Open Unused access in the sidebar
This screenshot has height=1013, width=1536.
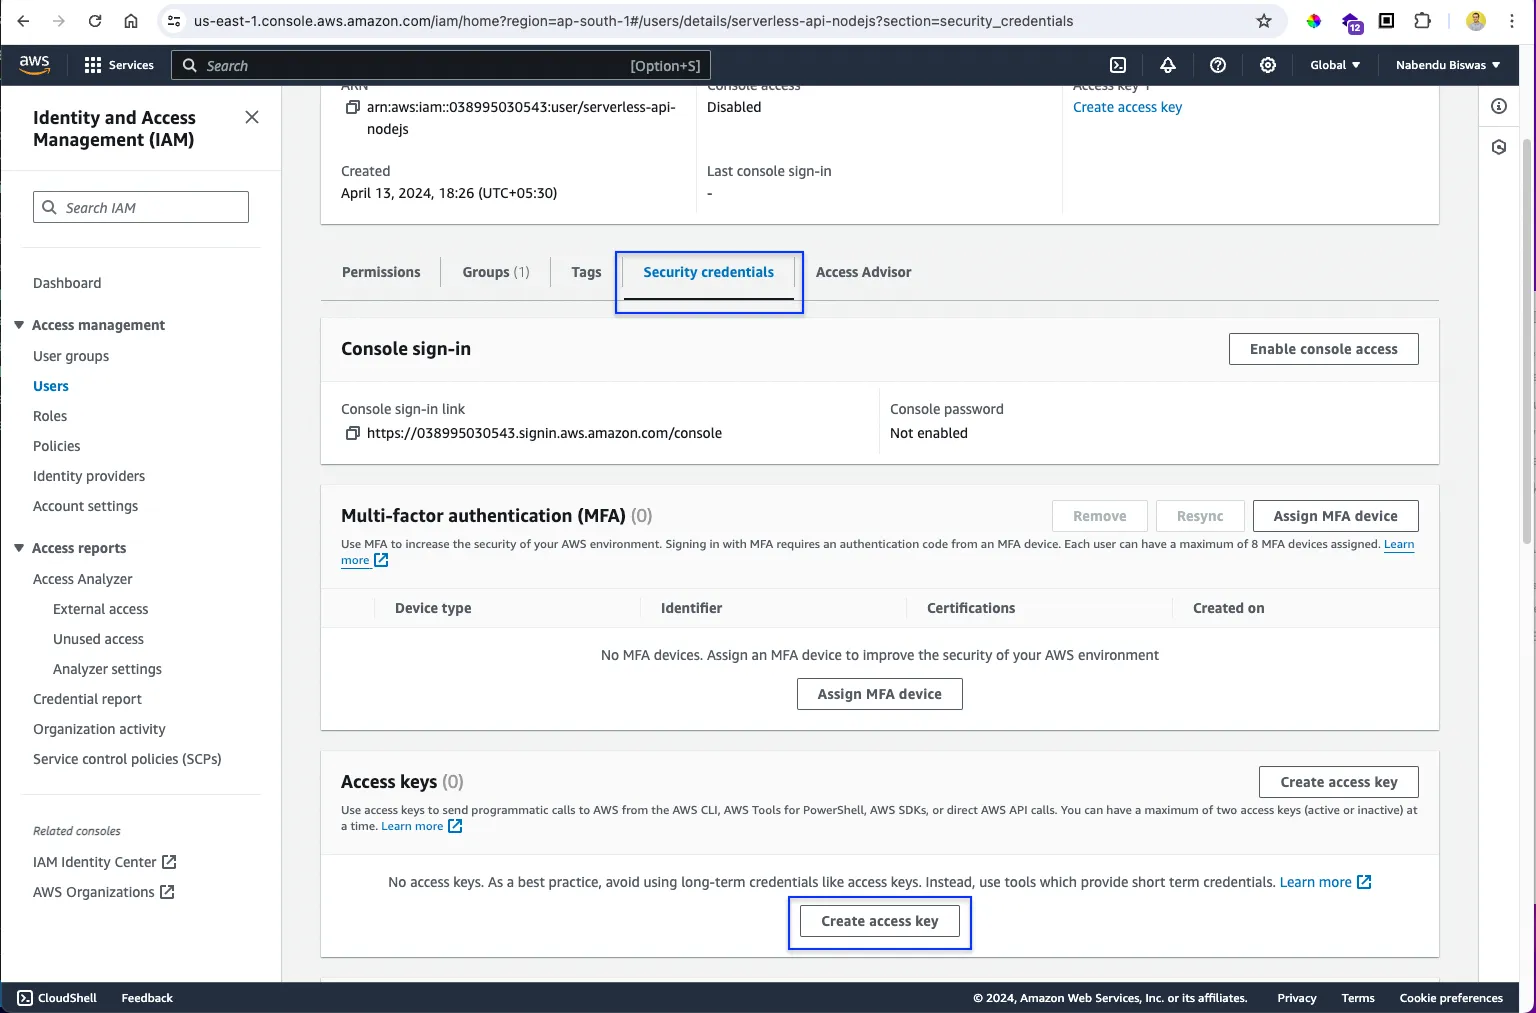click(x=99, y=639)
